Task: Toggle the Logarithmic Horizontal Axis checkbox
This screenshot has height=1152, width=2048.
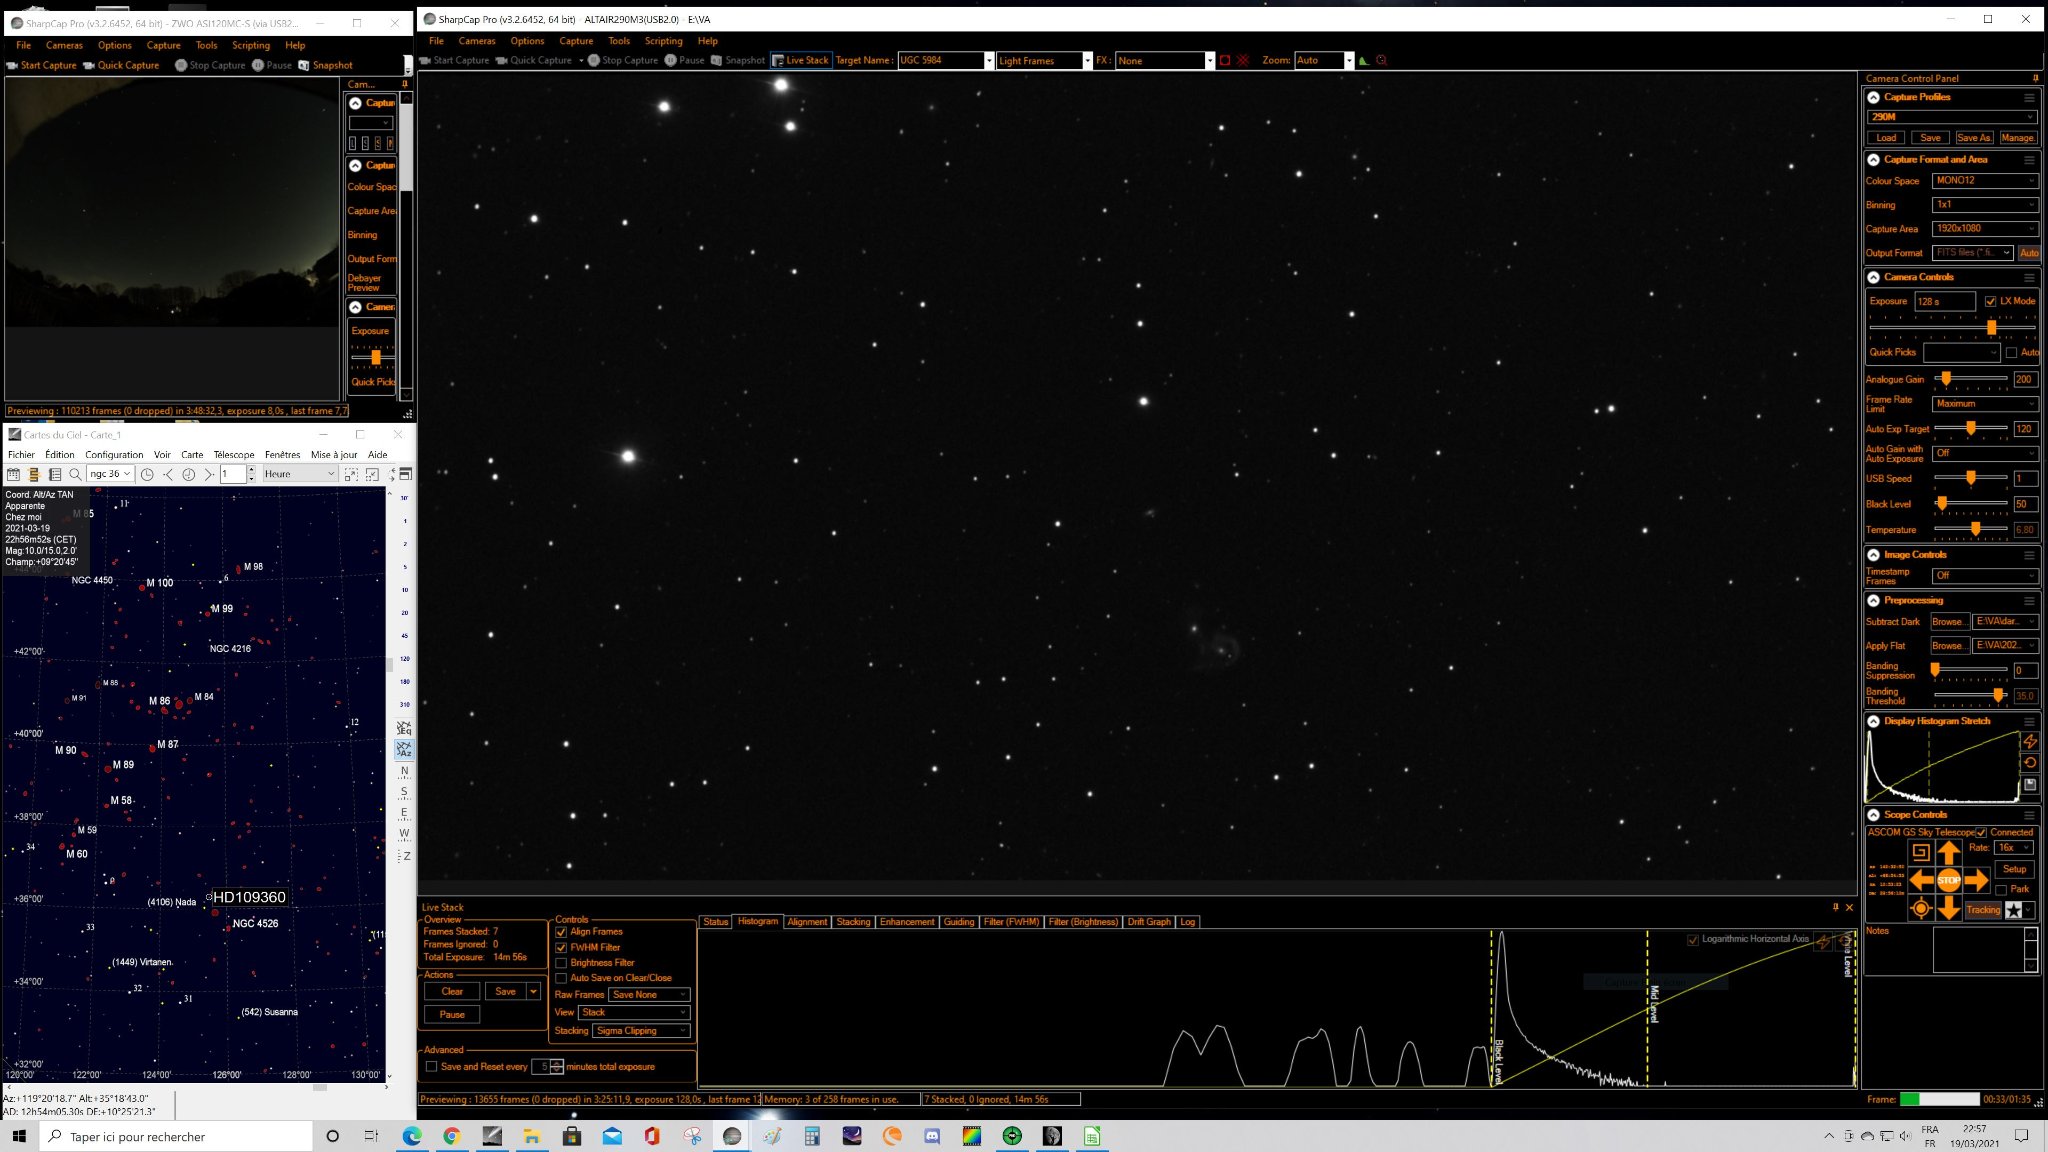Action: coord(1693,939)
